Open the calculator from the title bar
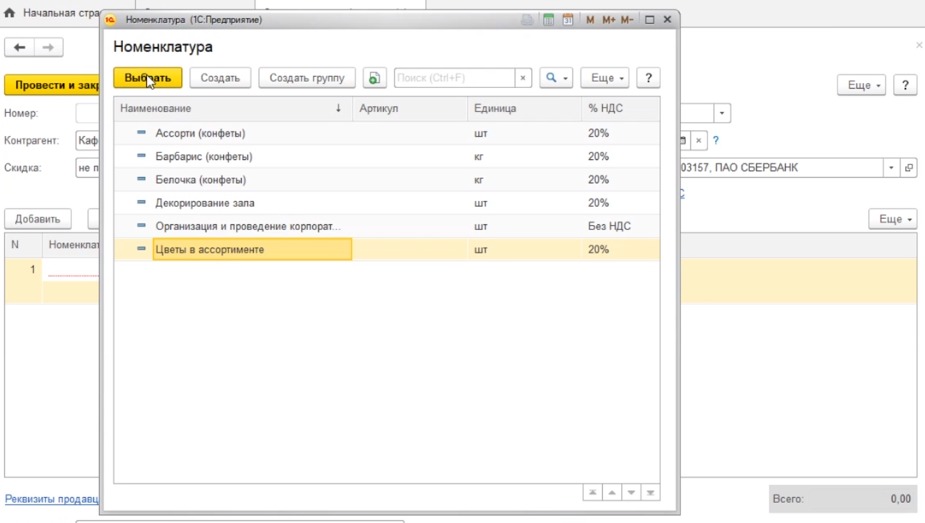The height and width of the screenshot is (523, 925). pos(549,19)
